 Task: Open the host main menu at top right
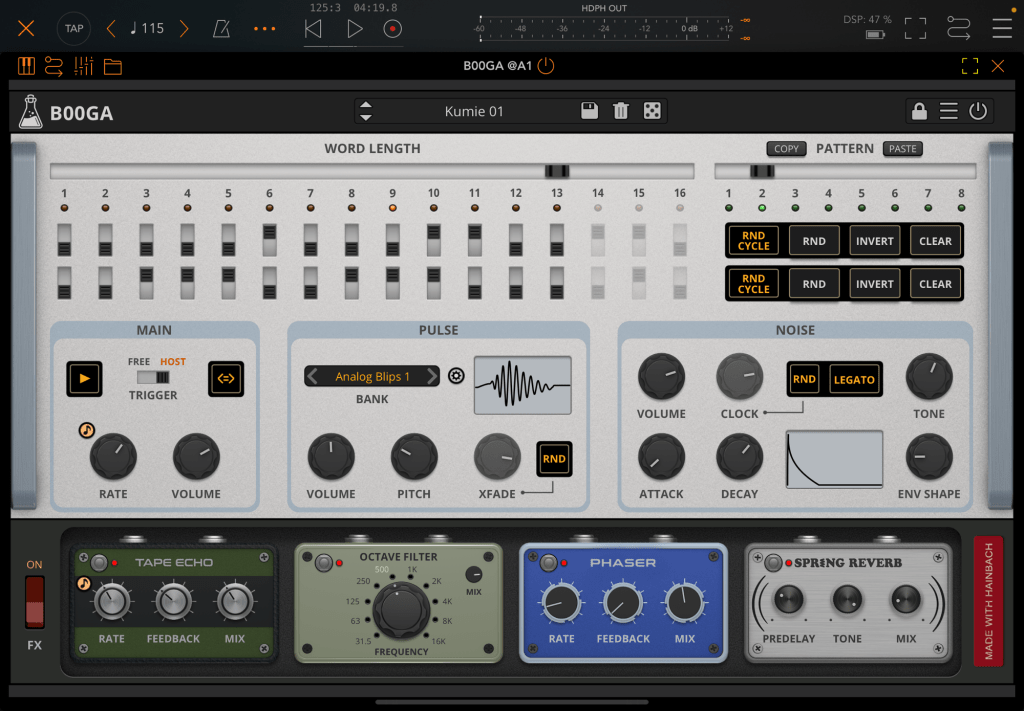coord(1001,28)
